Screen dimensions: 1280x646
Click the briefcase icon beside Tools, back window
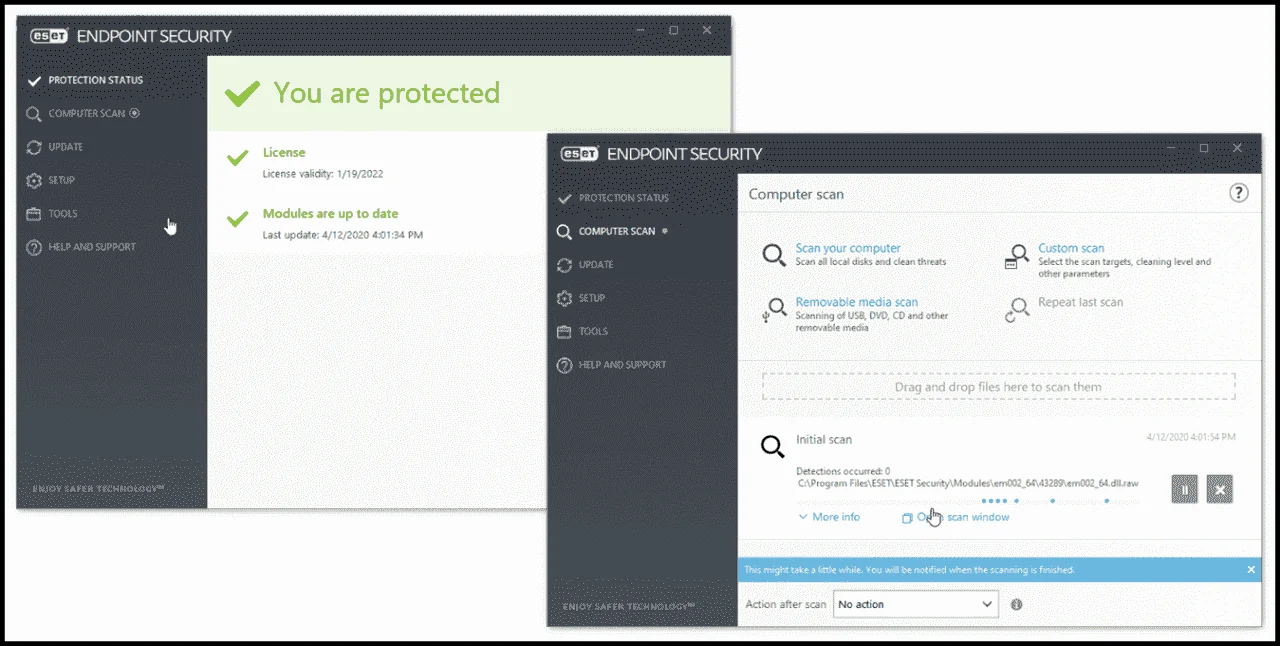(x=34, y=214)
